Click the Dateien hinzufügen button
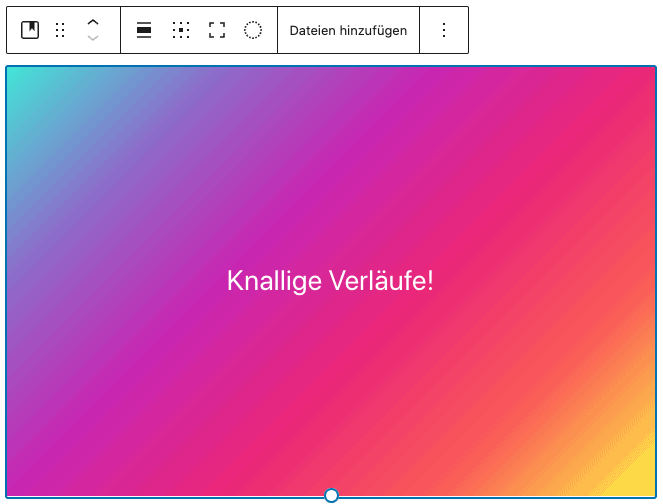Image resolution: width=663 pixels, height=504 pixels. click(348, 30)
